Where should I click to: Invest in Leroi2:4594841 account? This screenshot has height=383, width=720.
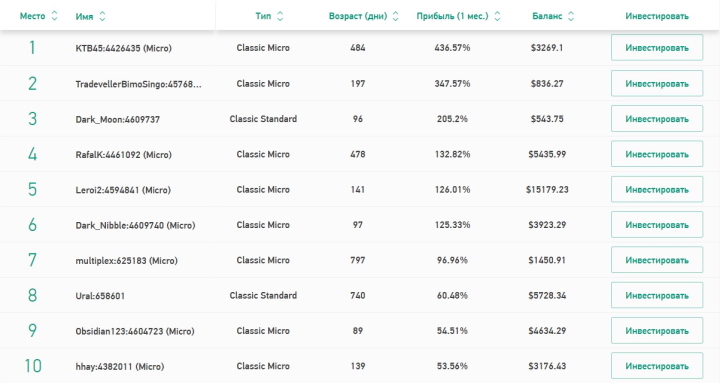pos(657,190)
